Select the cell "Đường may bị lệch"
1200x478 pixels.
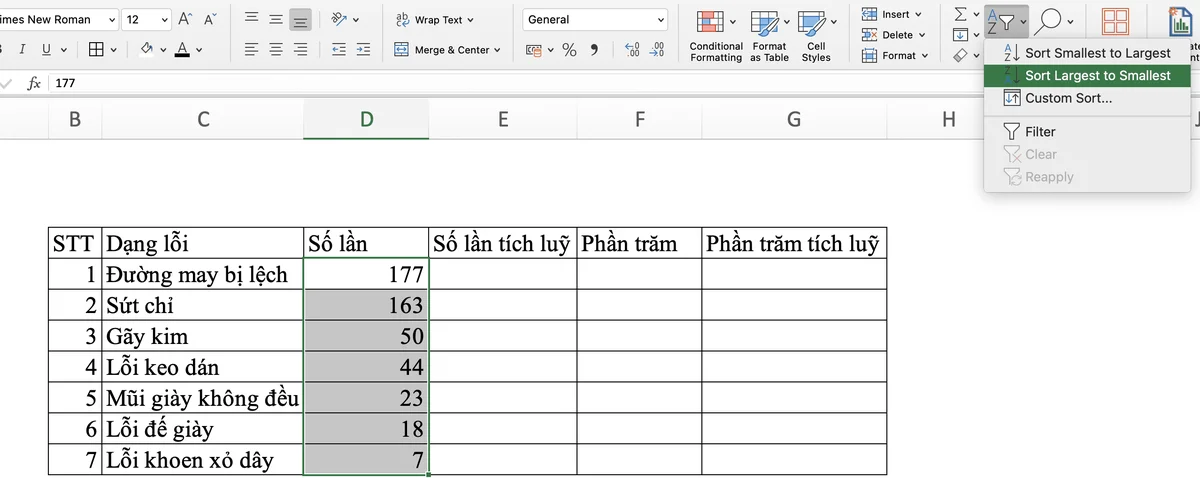pos(203,274)
